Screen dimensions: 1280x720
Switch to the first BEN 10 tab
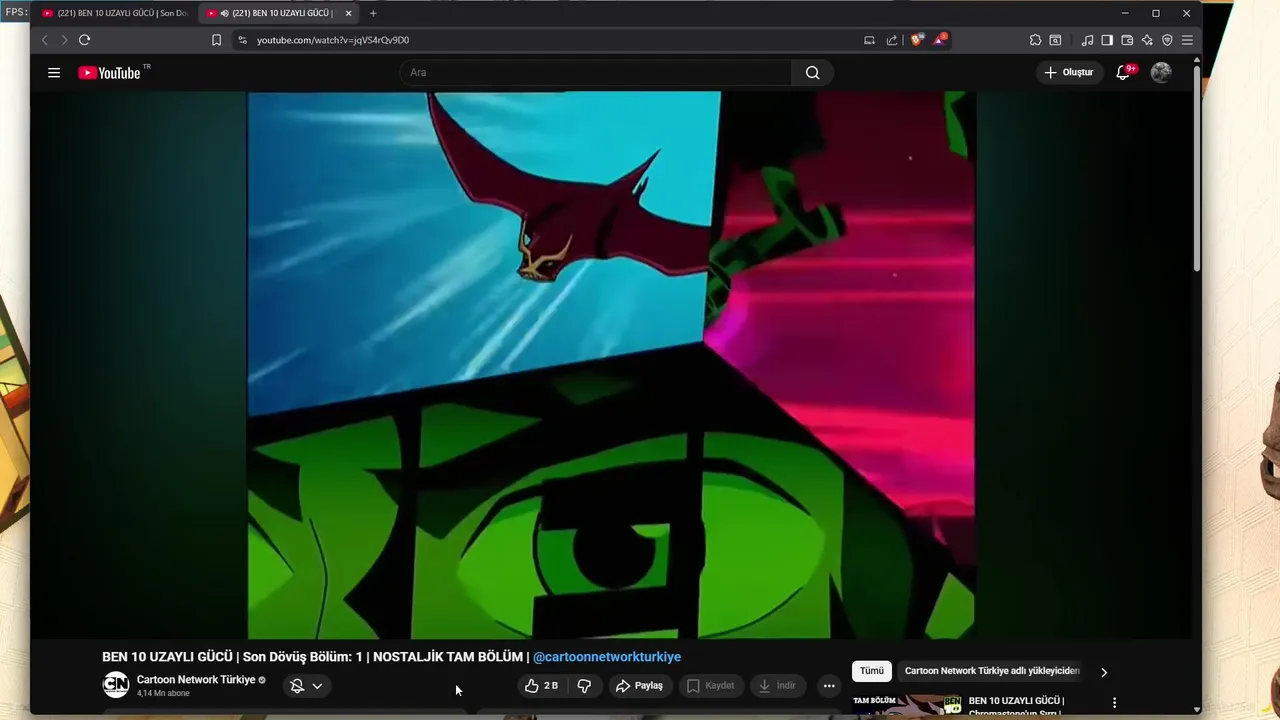tap(115, 13)
